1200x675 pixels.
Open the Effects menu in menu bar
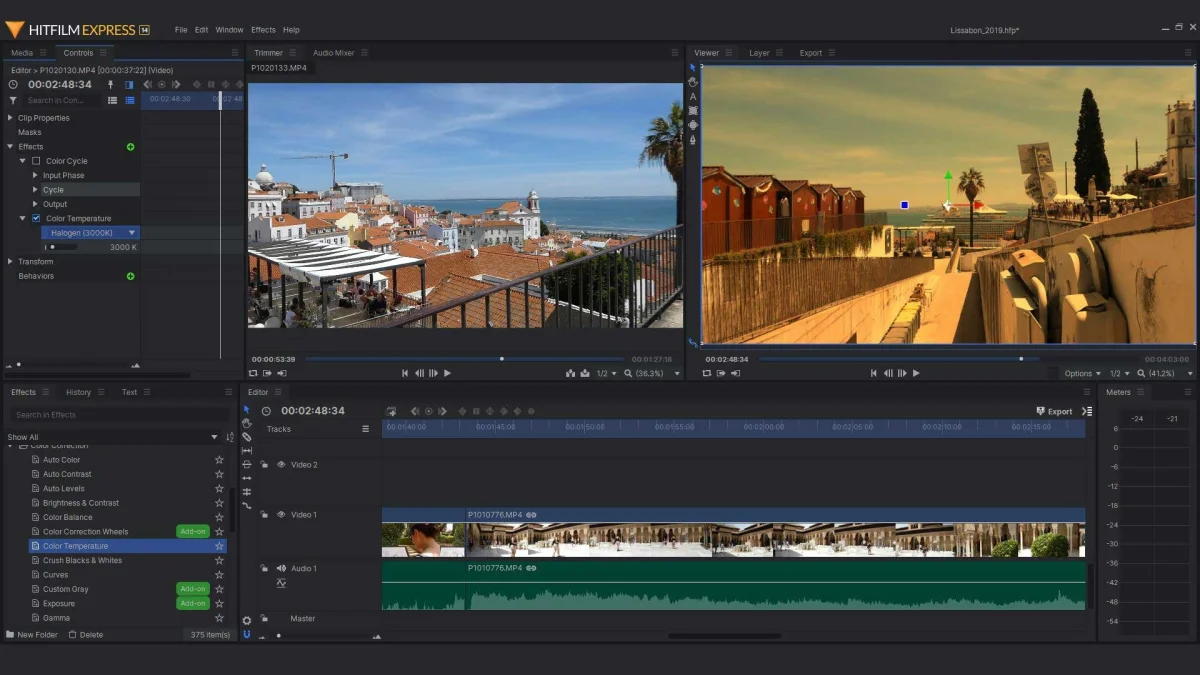pyautogui.click(x=263, y=30)
